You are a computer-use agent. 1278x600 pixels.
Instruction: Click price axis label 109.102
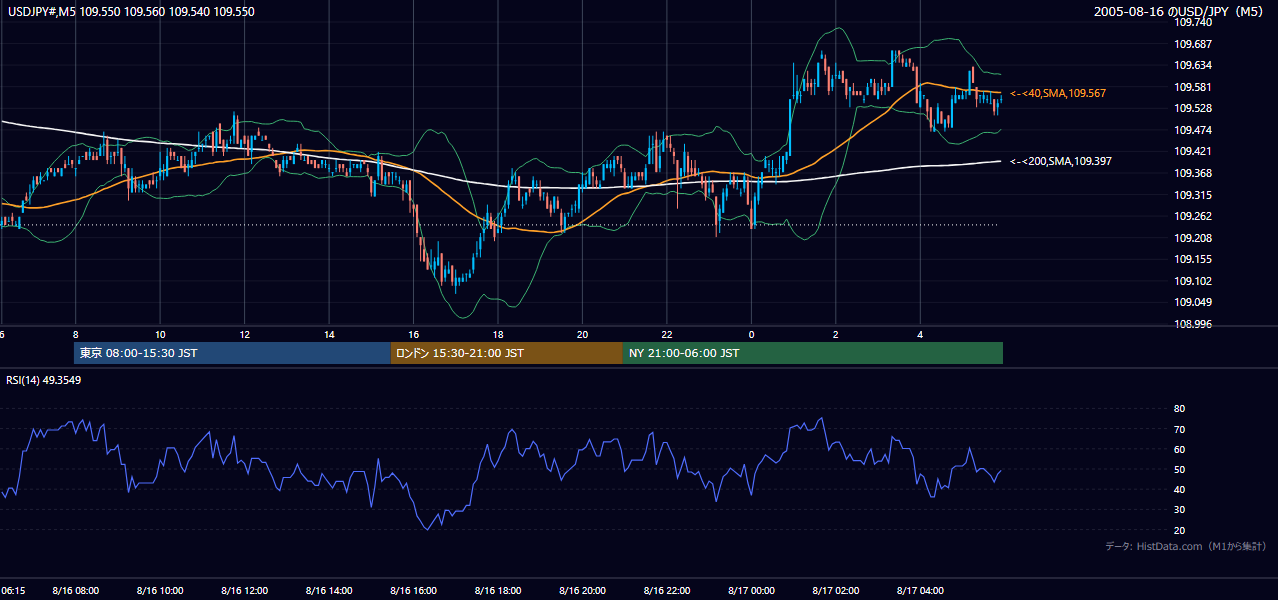tap(1192, 281)
